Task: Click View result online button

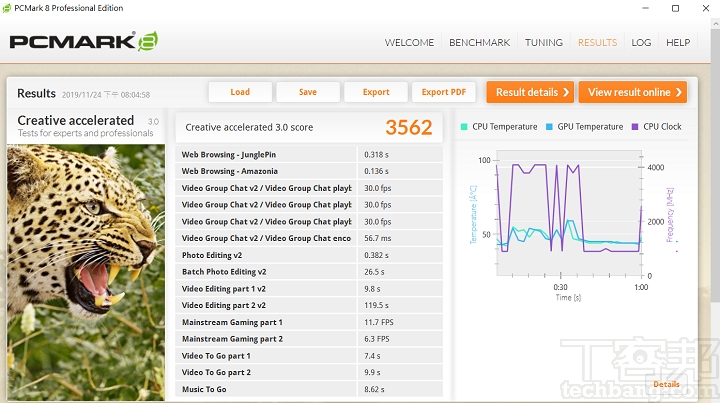Action: 632,92
